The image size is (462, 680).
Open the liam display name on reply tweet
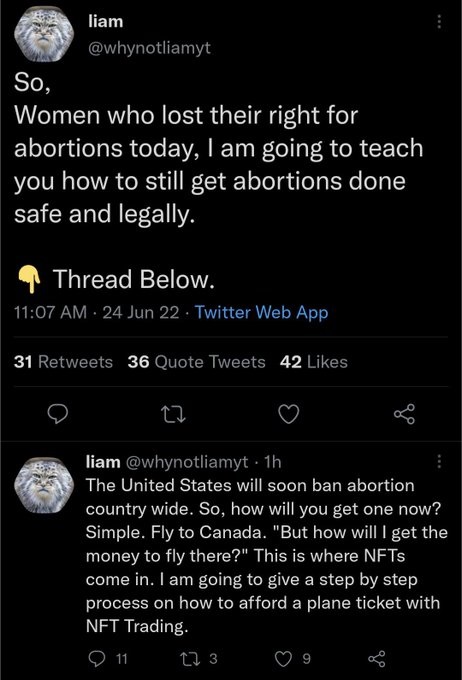103,462
